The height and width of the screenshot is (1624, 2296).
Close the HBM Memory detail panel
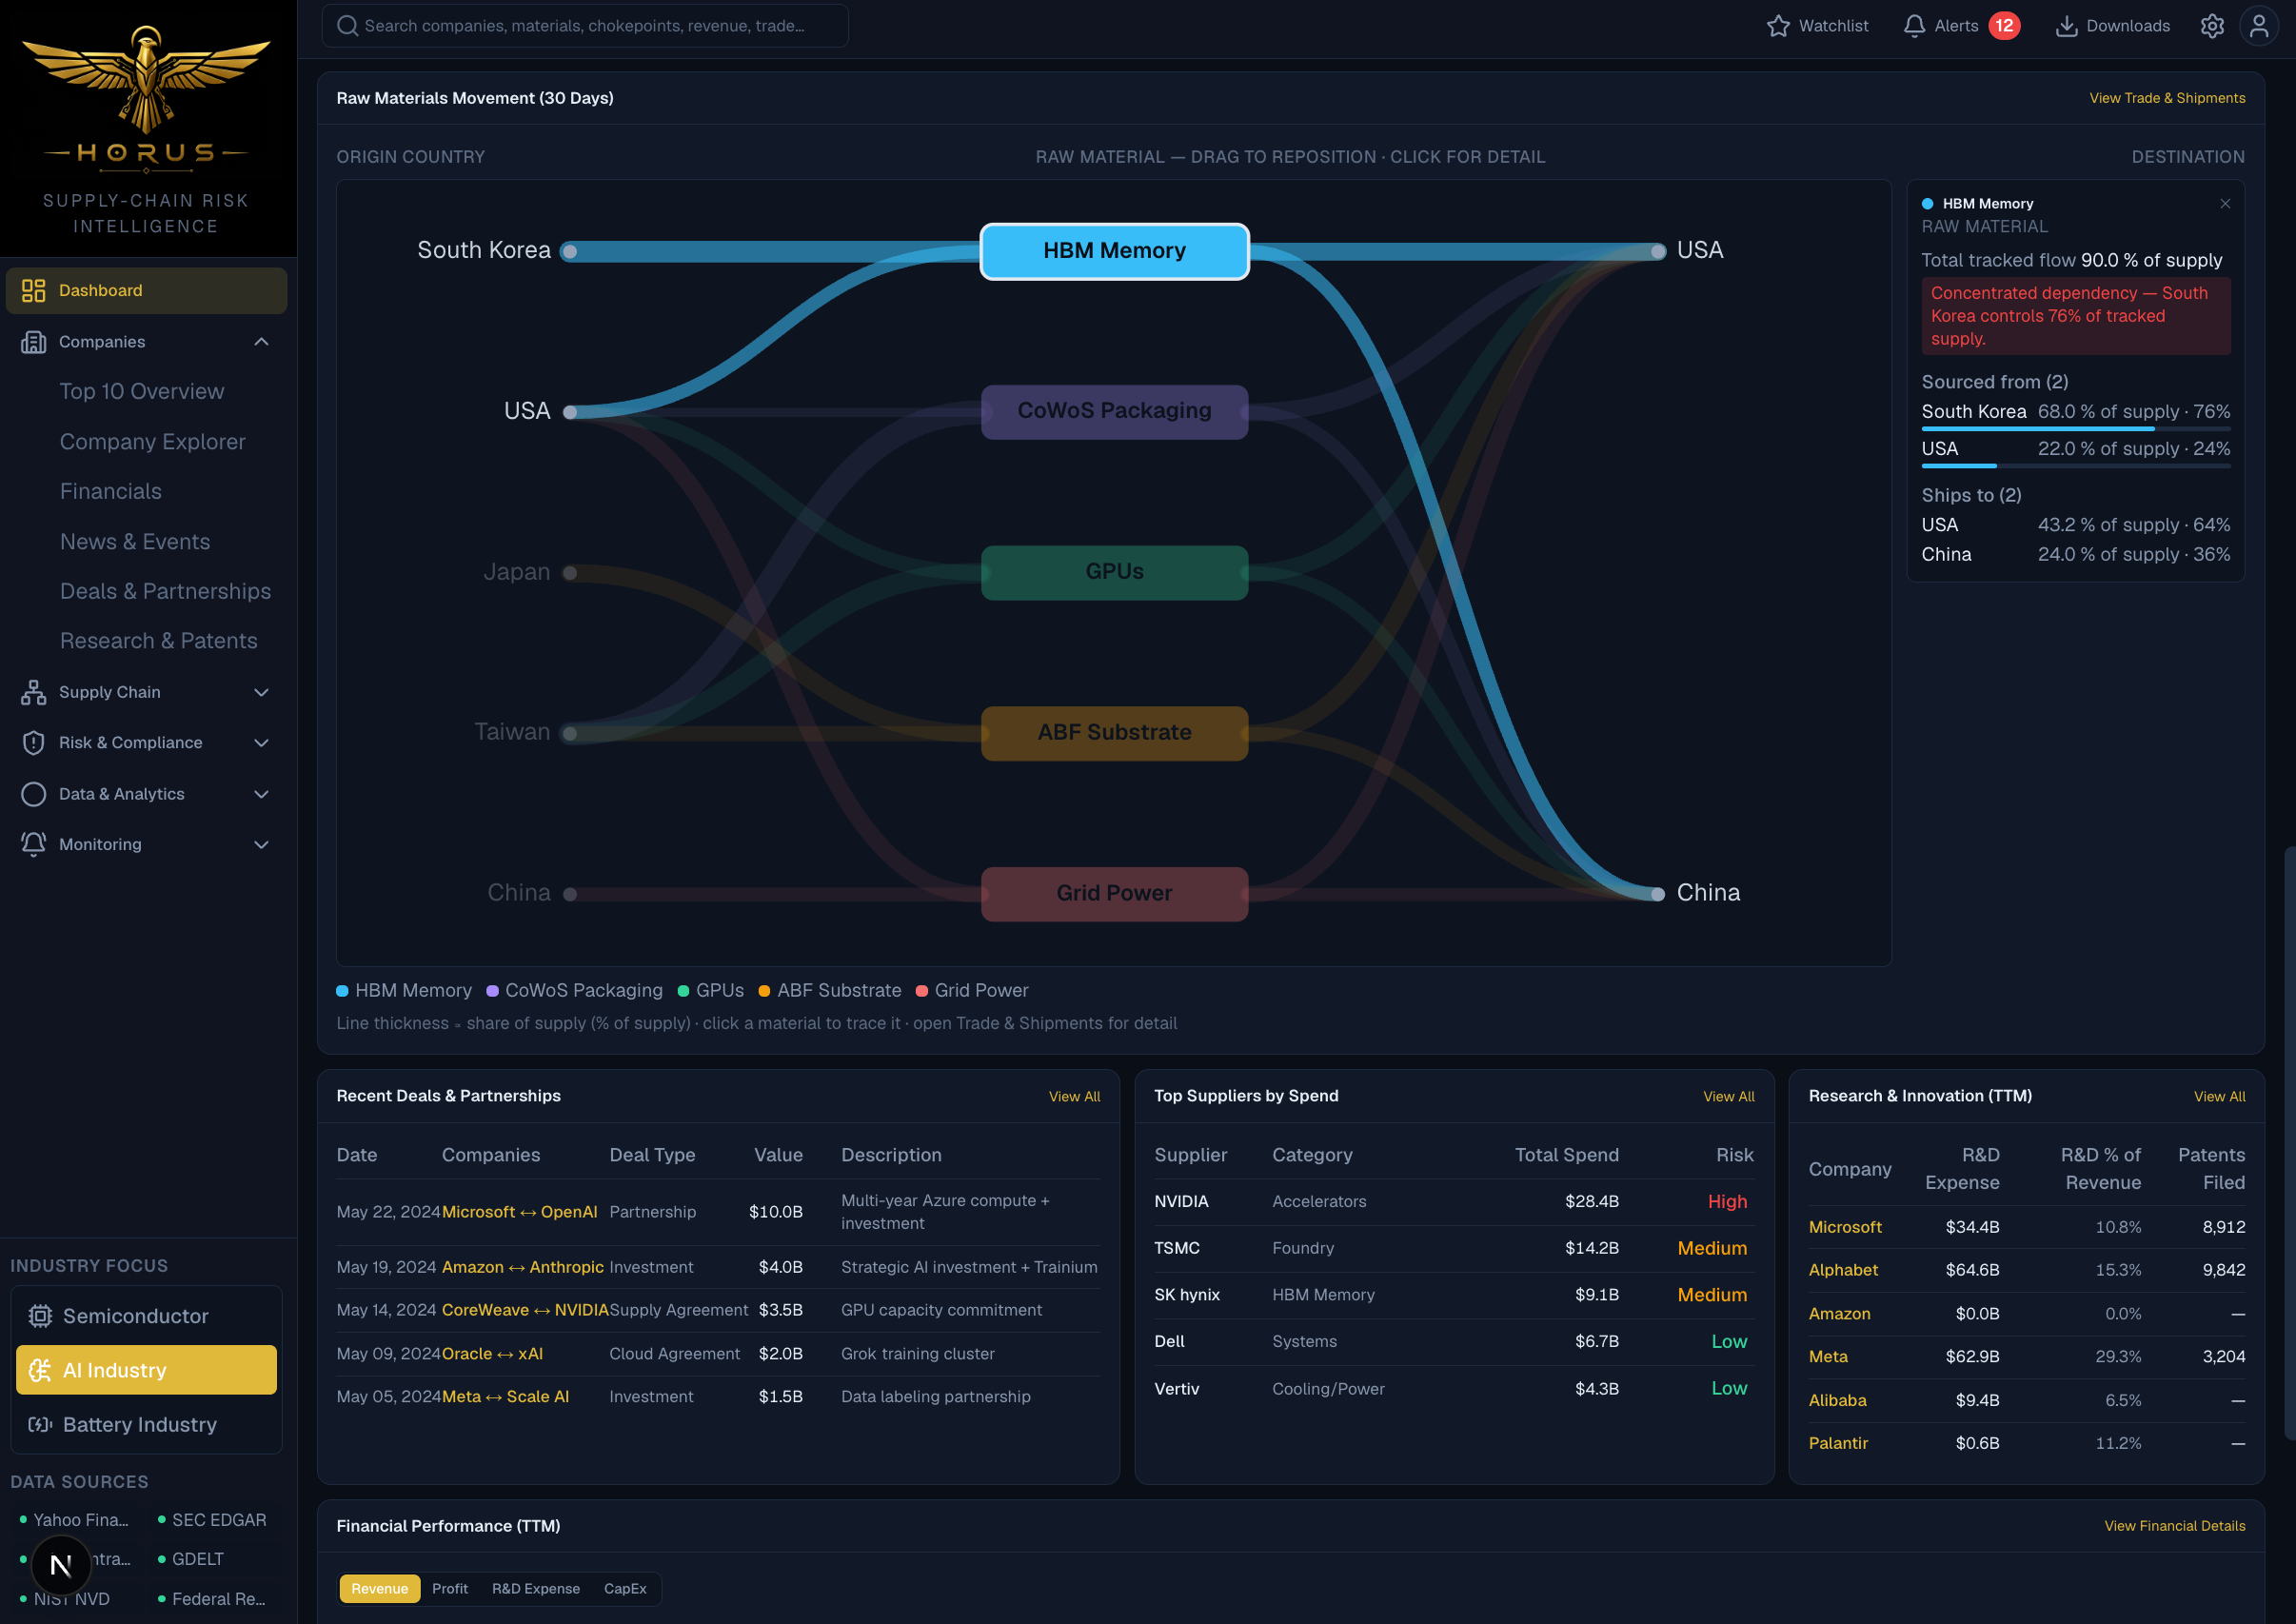click(x=2225, y=204)
